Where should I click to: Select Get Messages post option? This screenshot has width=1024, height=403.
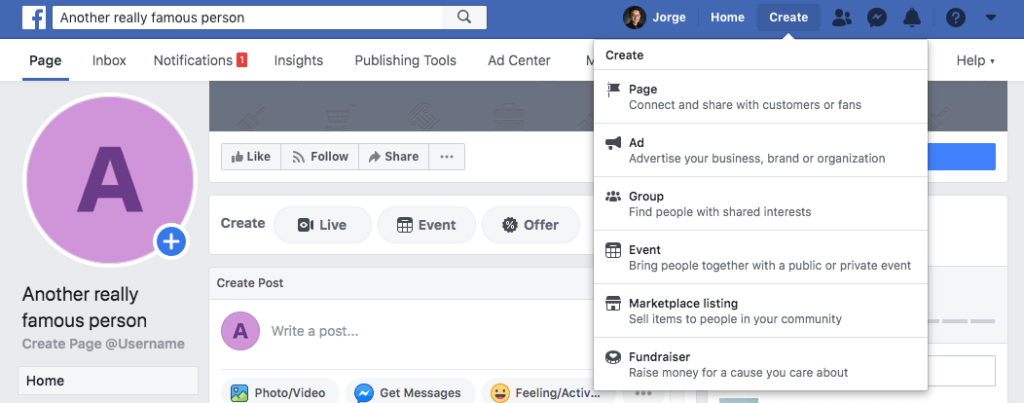pyautogui.click(x=411, y=393)
